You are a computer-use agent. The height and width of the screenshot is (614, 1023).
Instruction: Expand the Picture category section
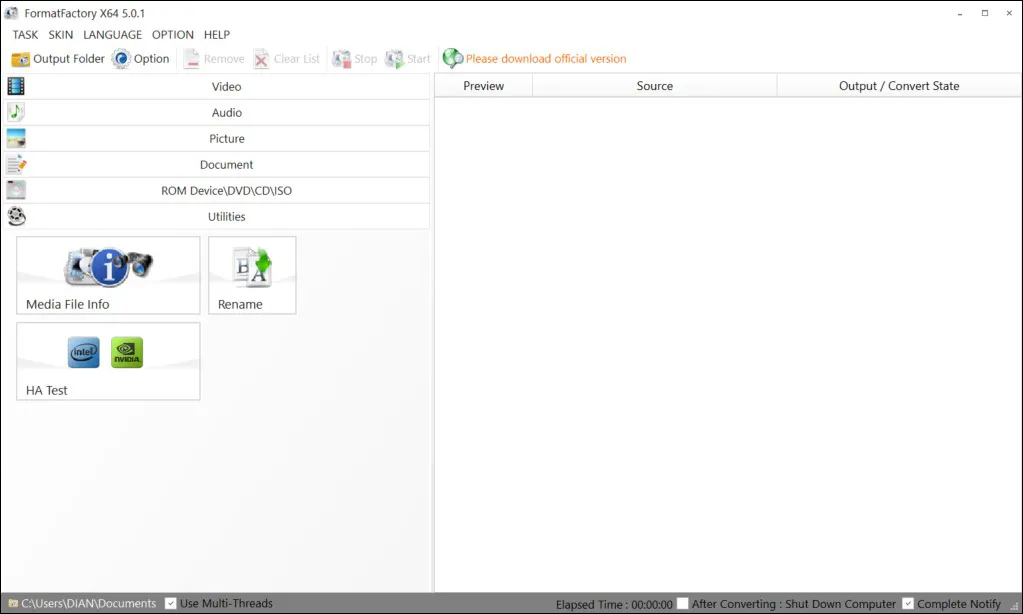tap(226, 139)
